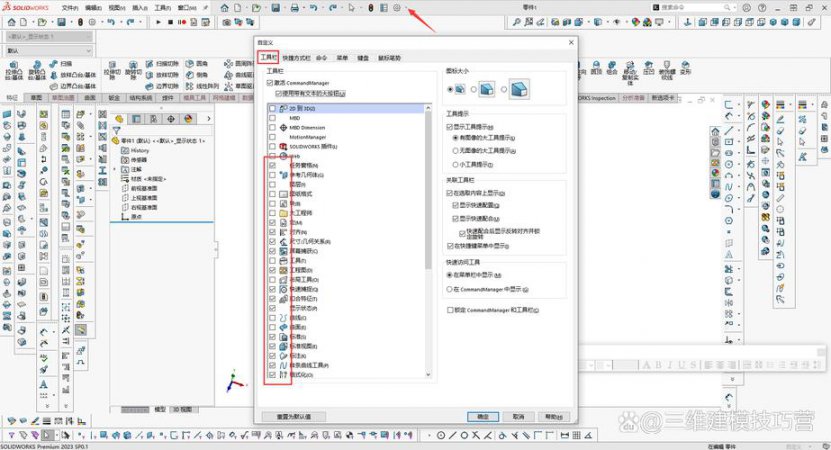Click the search magnifier in the top-right search box

click(x=727, y=7)
